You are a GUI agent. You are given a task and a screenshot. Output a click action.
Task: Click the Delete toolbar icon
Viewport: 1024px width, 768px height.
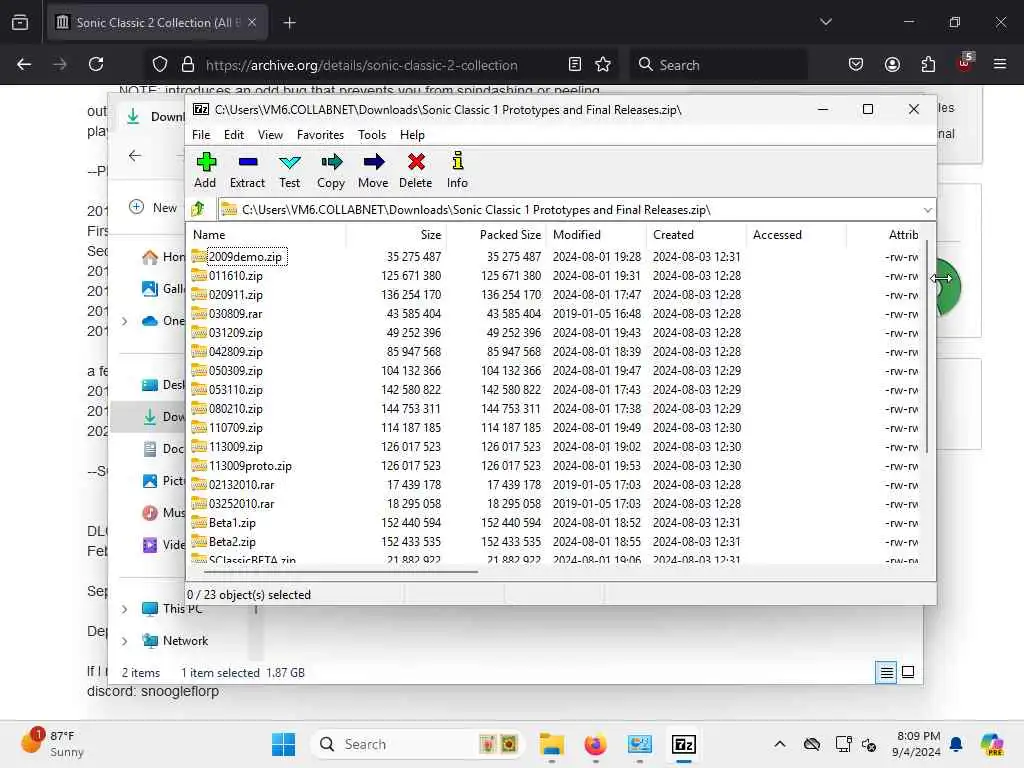[415, 170]
